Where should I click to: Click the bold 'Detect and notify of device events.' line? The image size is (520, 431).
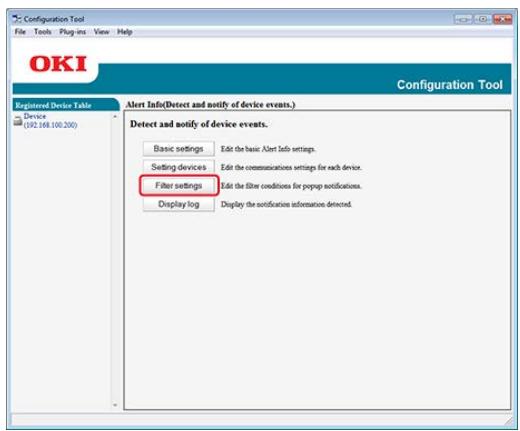click(199, 124)
